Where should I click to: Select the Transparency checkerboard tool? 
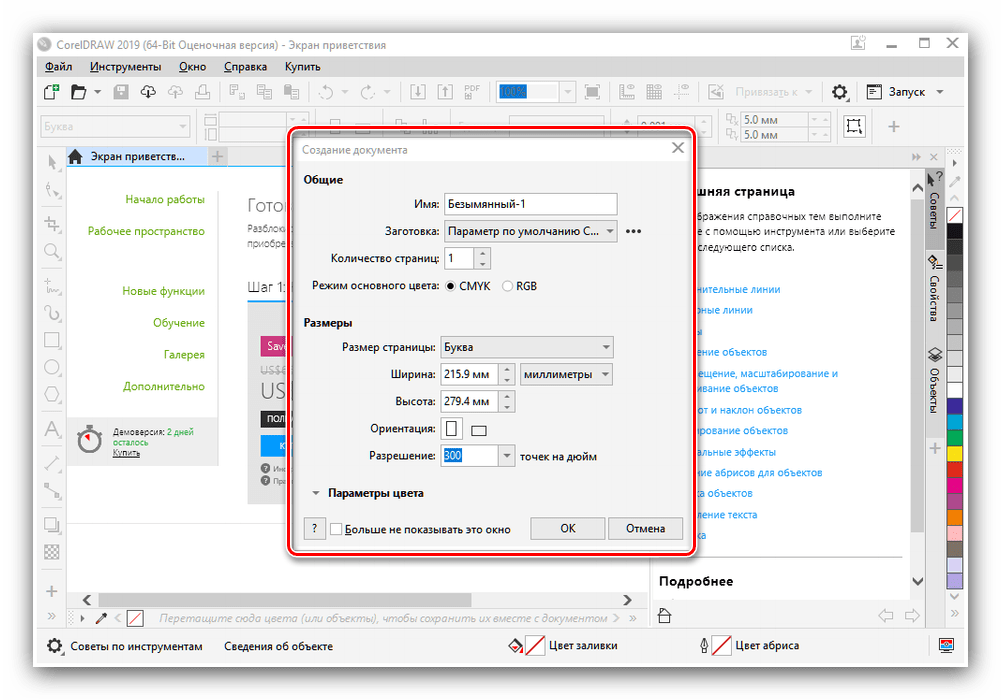pyautogui.click(x=52, y=552)
